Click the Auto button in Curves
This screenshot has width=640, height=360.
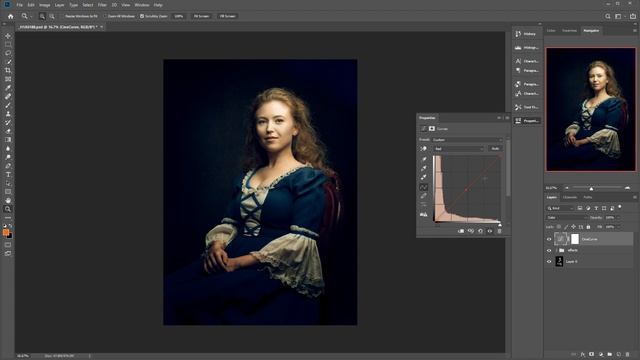click(495, 149)
